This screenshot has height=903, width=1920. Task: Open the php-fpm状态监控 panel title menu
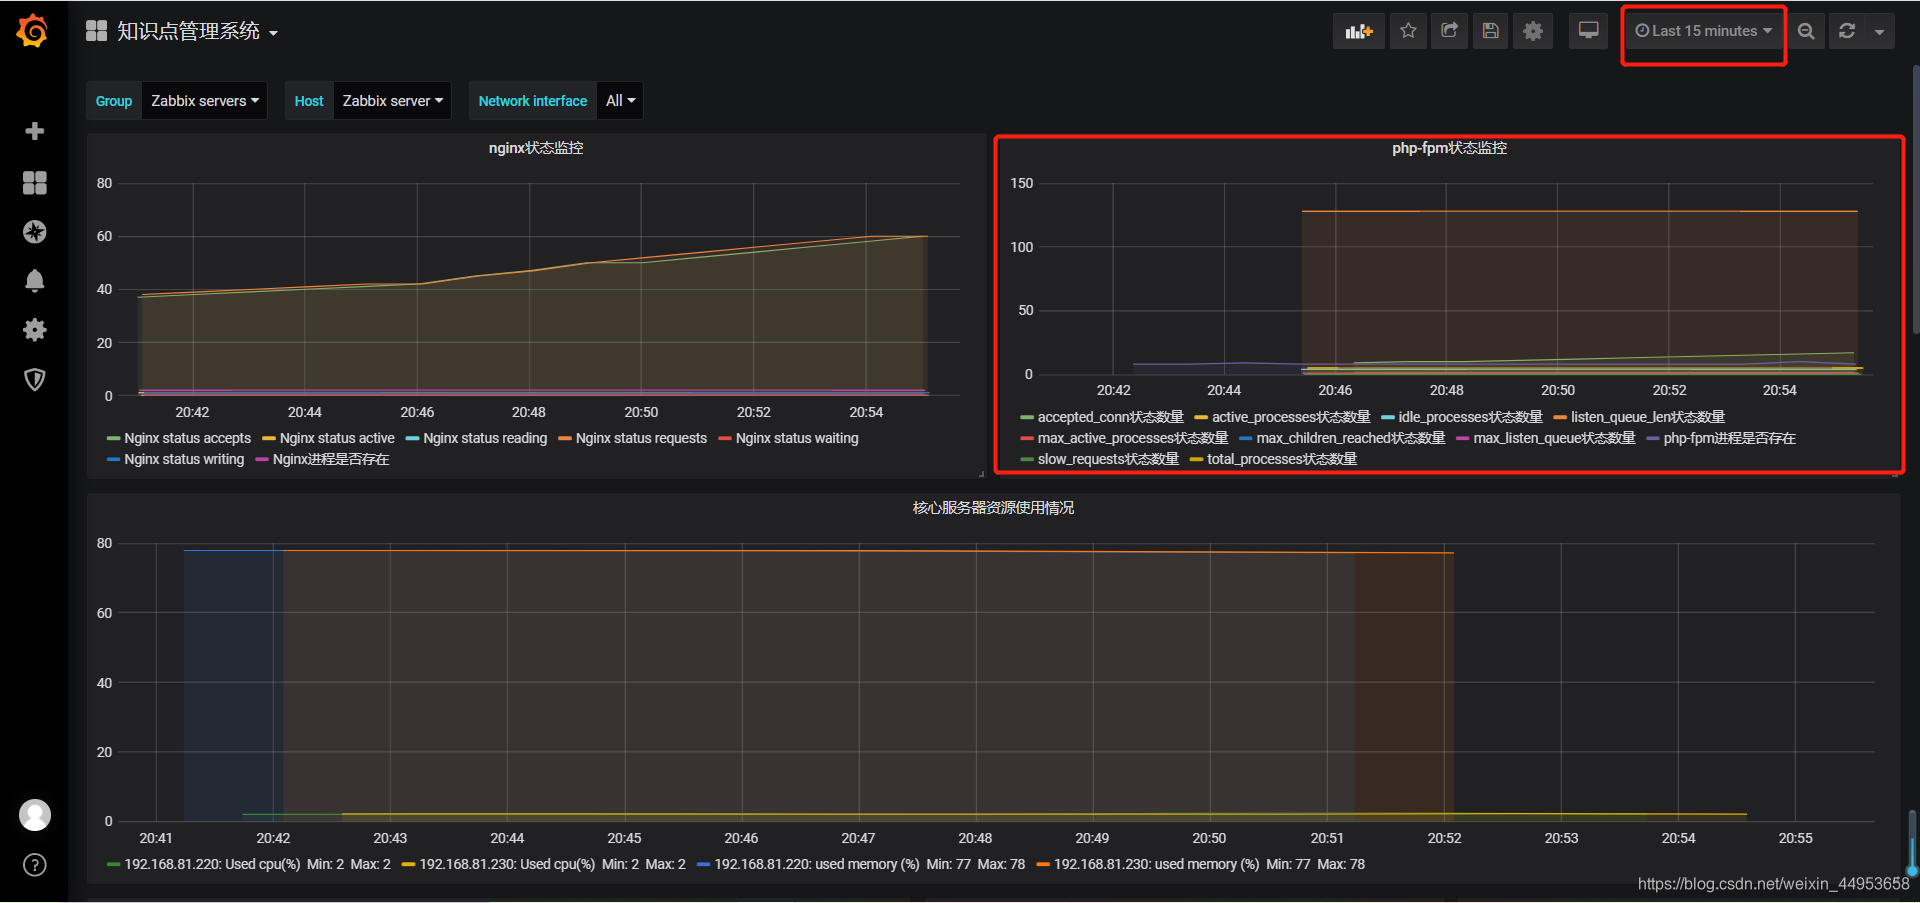pyautogui.click(x=1449, y=148)
